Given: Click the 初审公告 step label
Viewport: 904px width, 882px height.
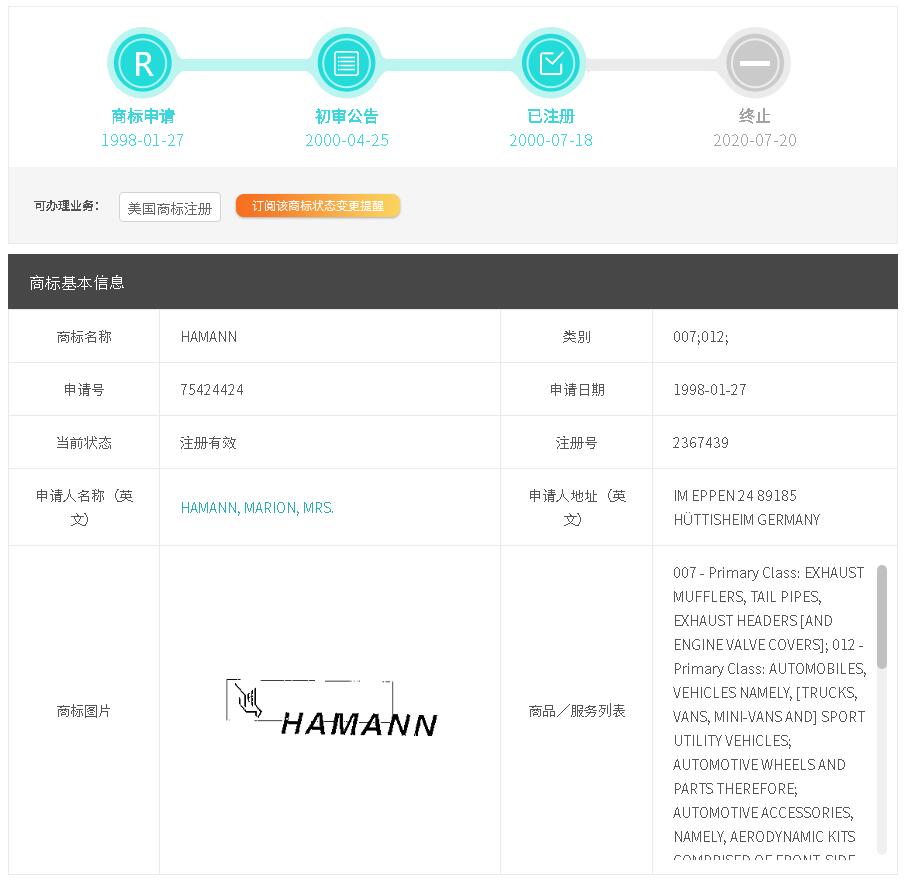Looking at the screenshot, I should (x=346, y=116).
